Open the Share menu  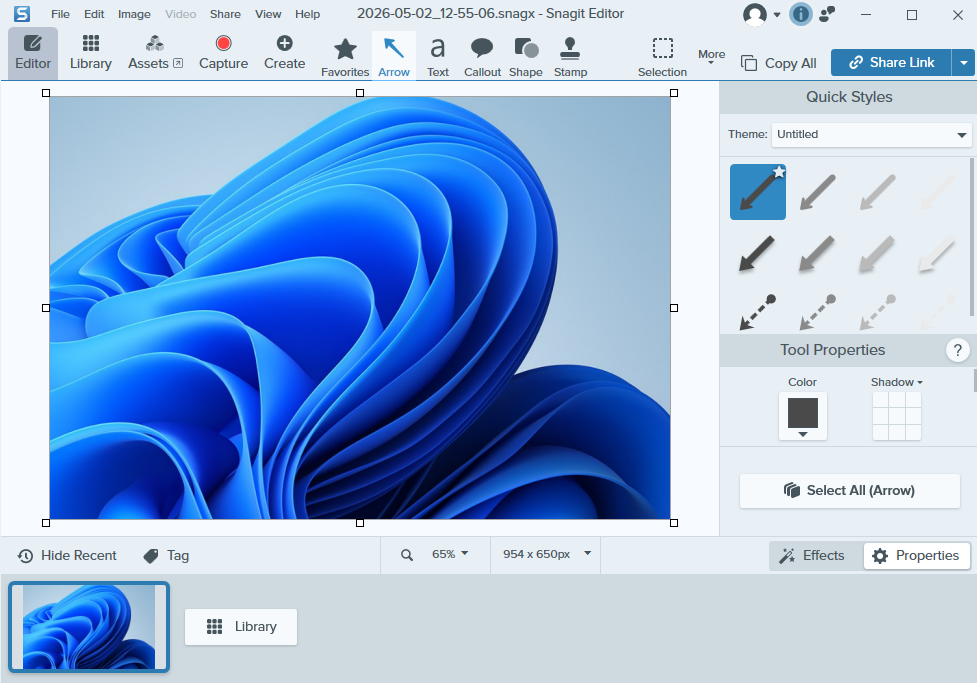[x=225, y=14]
